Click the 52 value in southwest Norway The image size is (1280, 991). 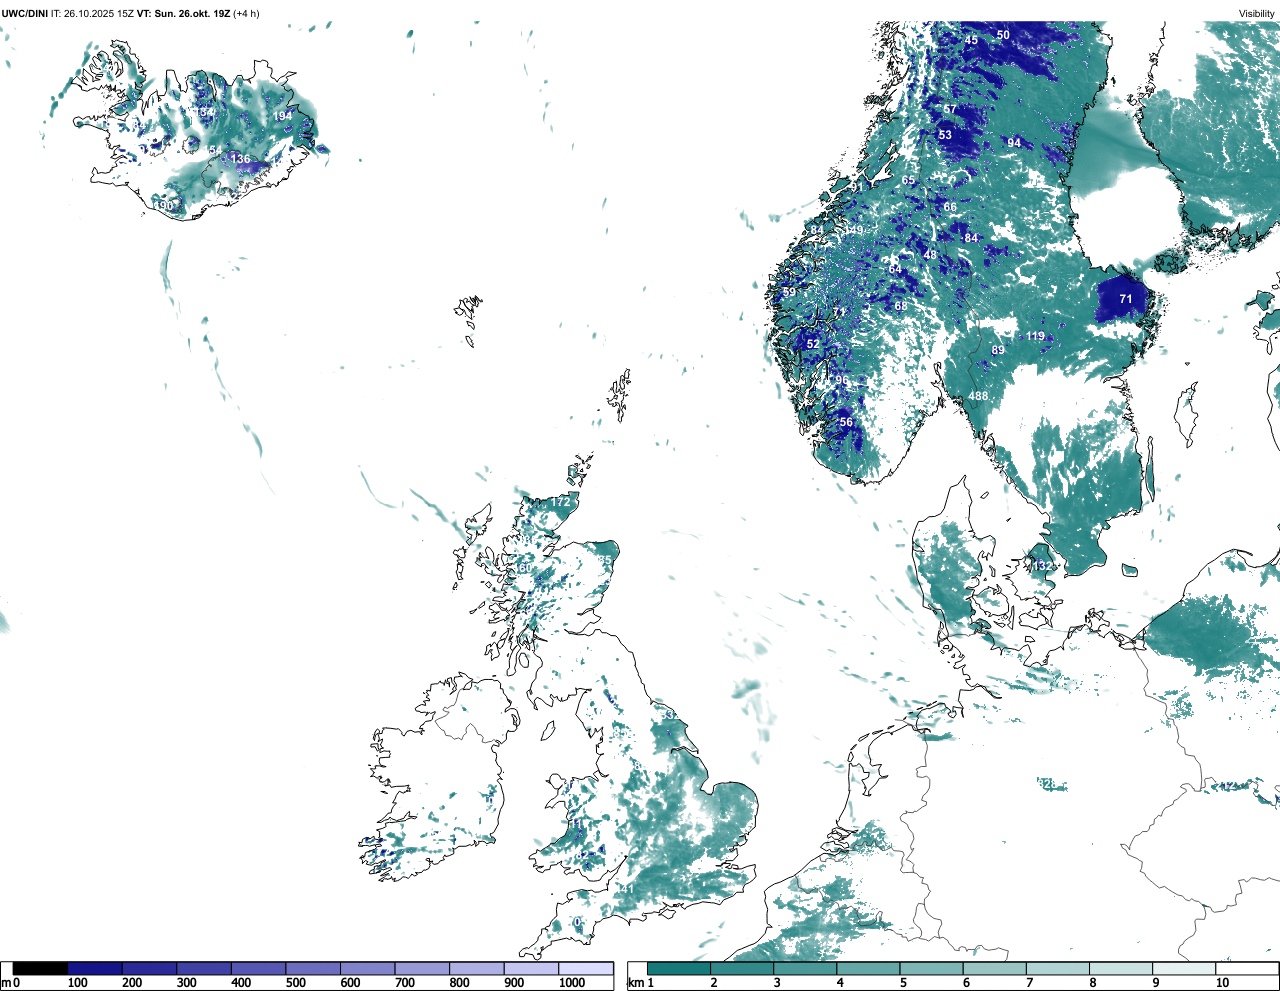[813, 344]
